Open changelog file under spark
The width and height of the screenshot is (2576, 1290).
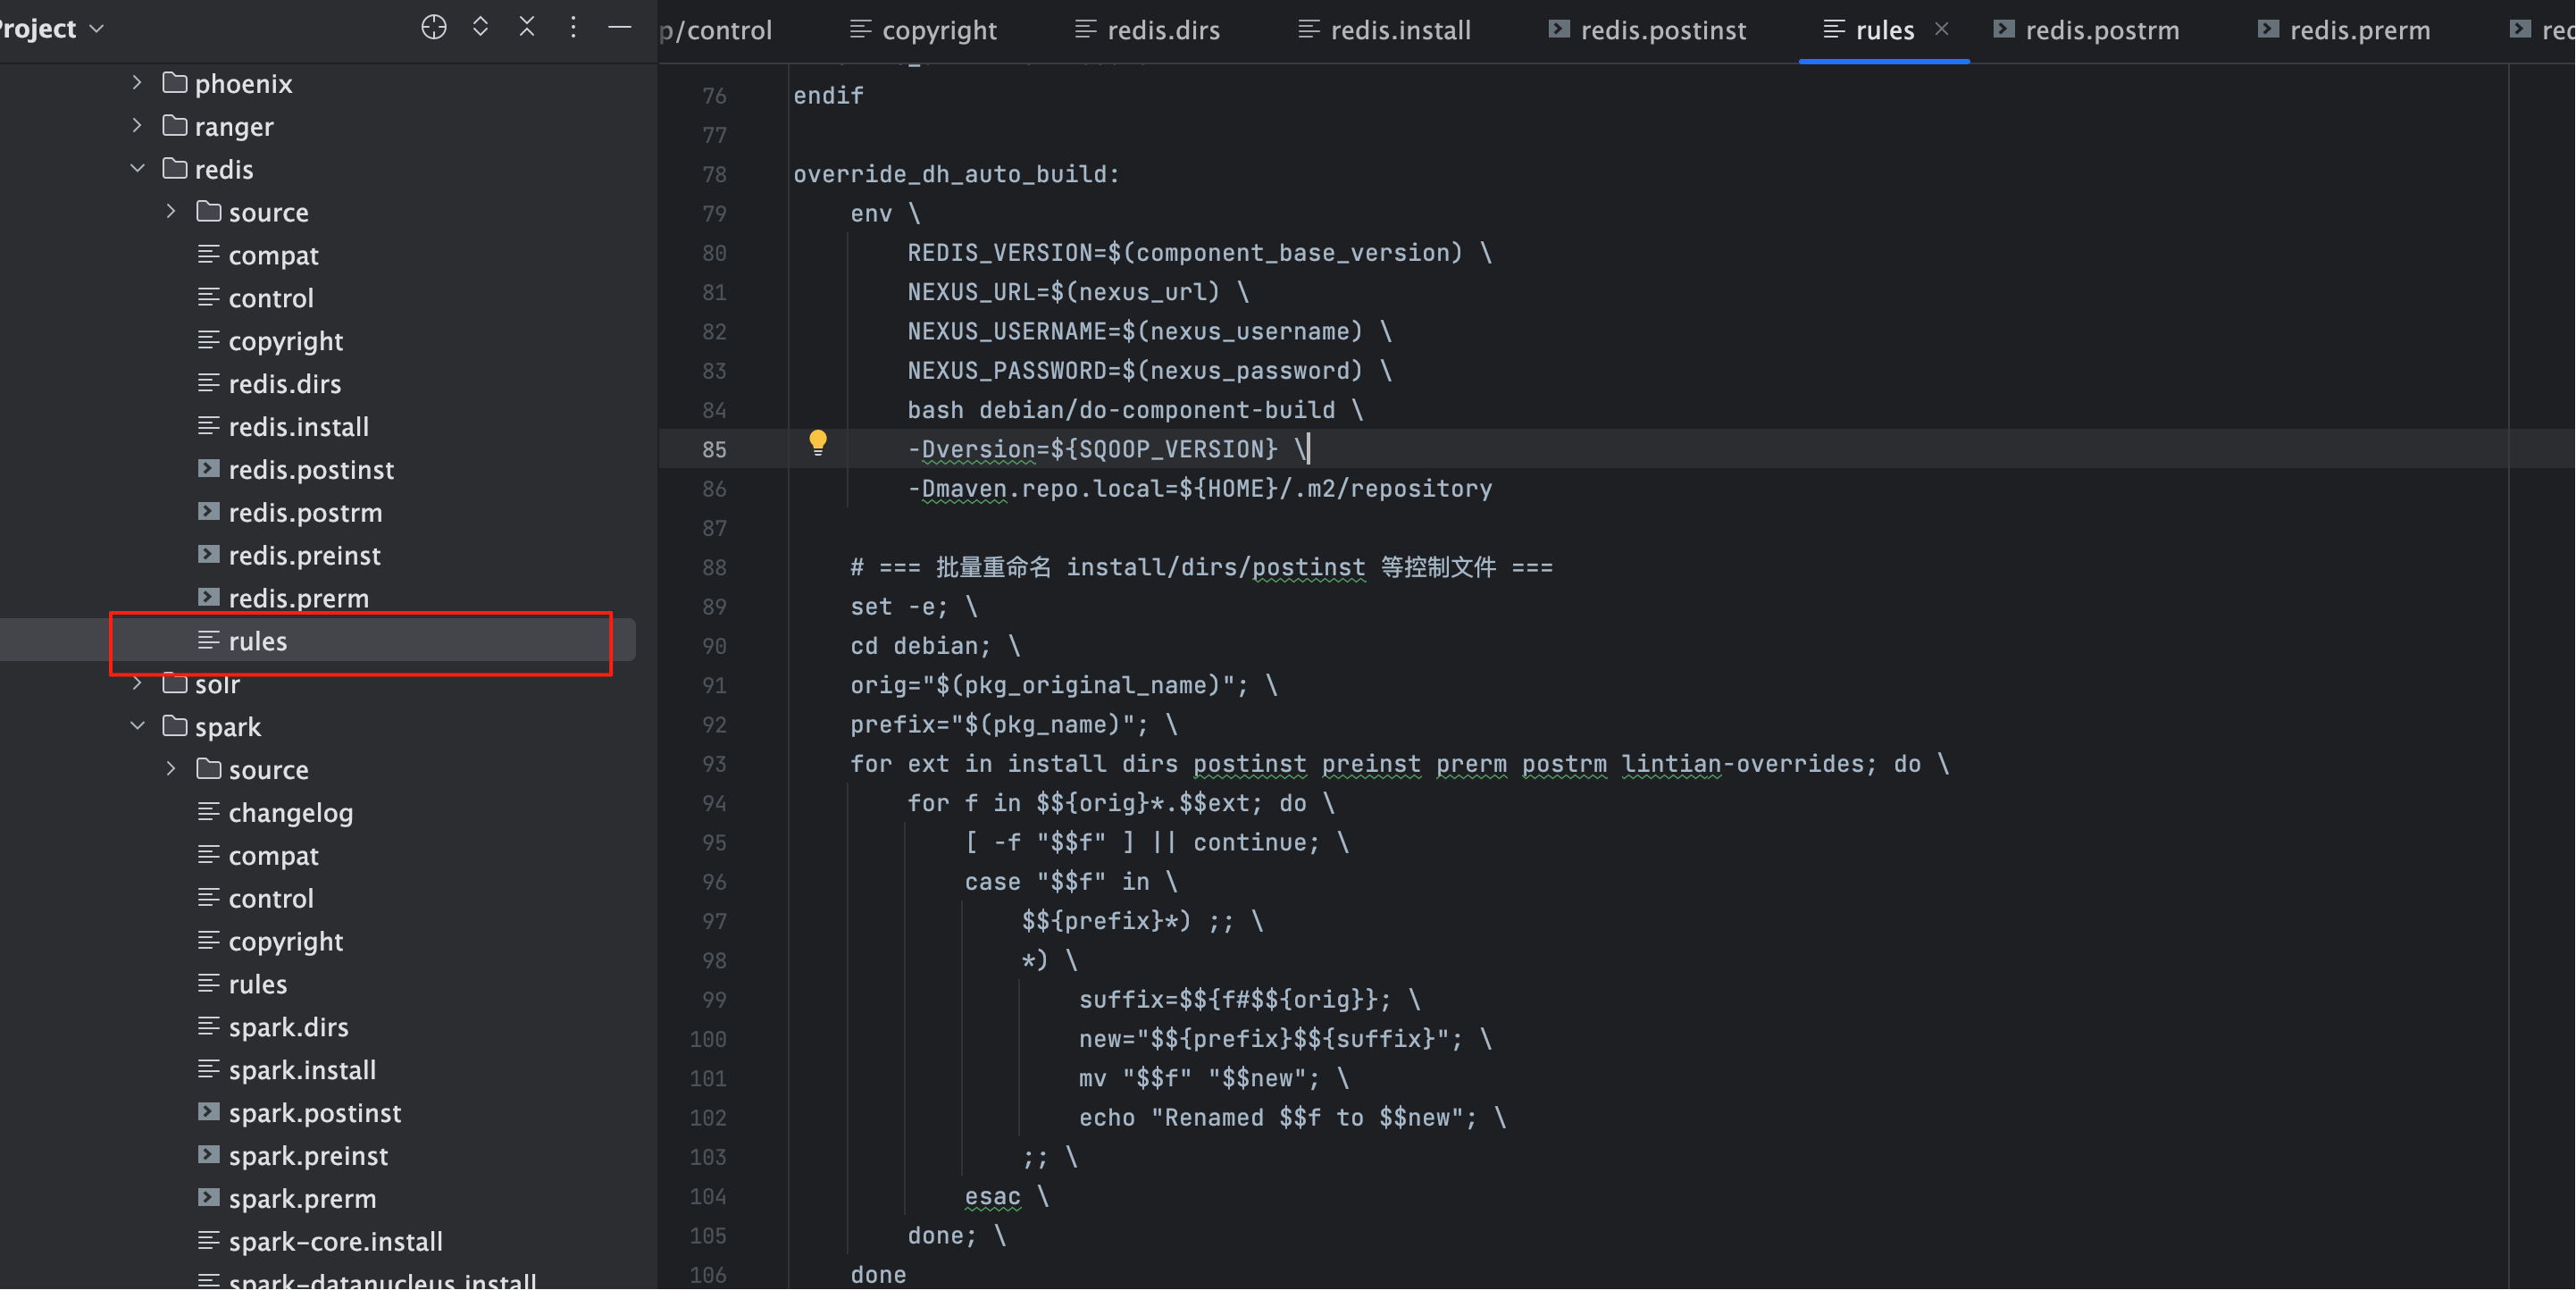291,813
